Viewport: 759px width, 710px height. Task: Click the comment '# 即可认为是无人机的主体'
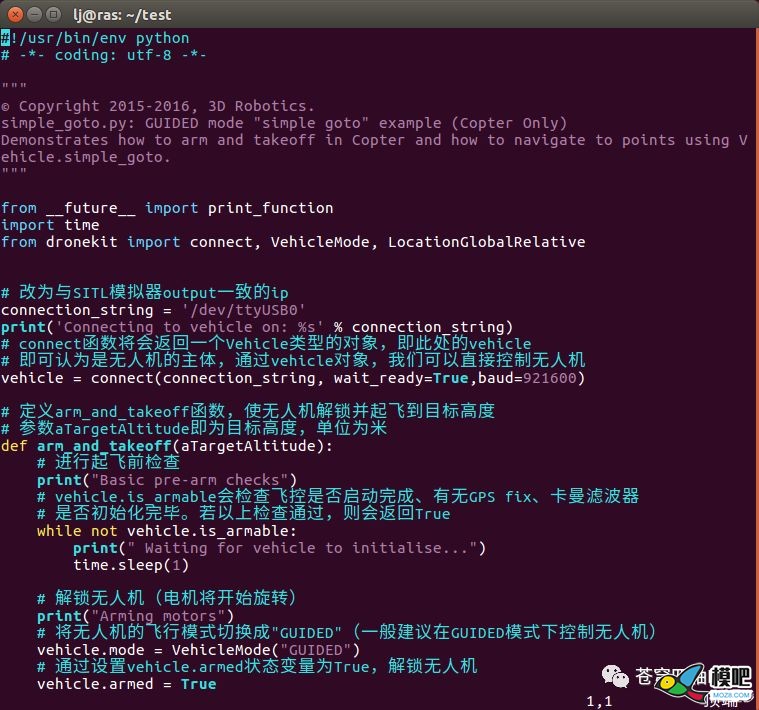coord(293,361)
